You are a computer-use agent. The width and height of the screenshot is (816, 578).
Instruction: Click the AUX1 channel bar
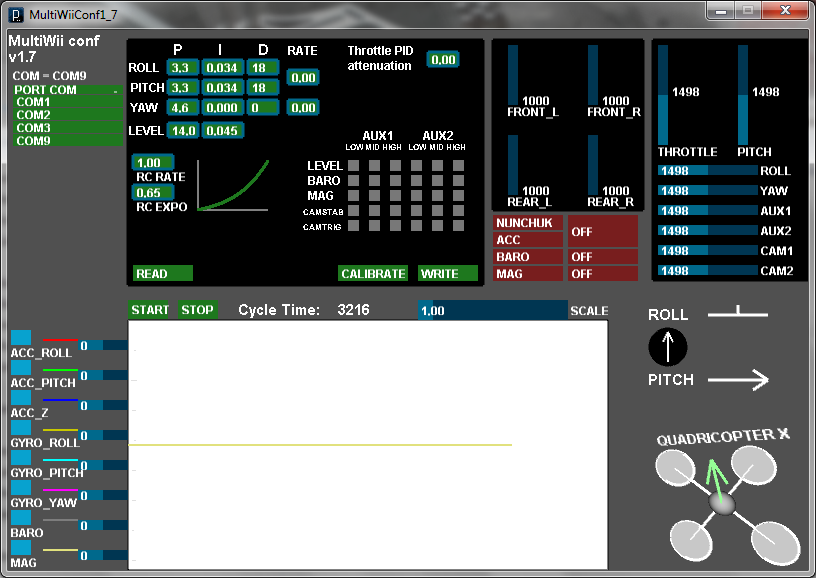pos(708,211)
